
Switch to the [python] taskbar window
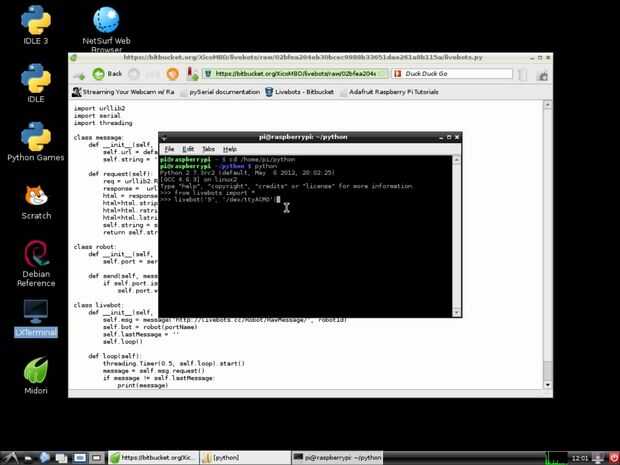click(x=245, y=458)
